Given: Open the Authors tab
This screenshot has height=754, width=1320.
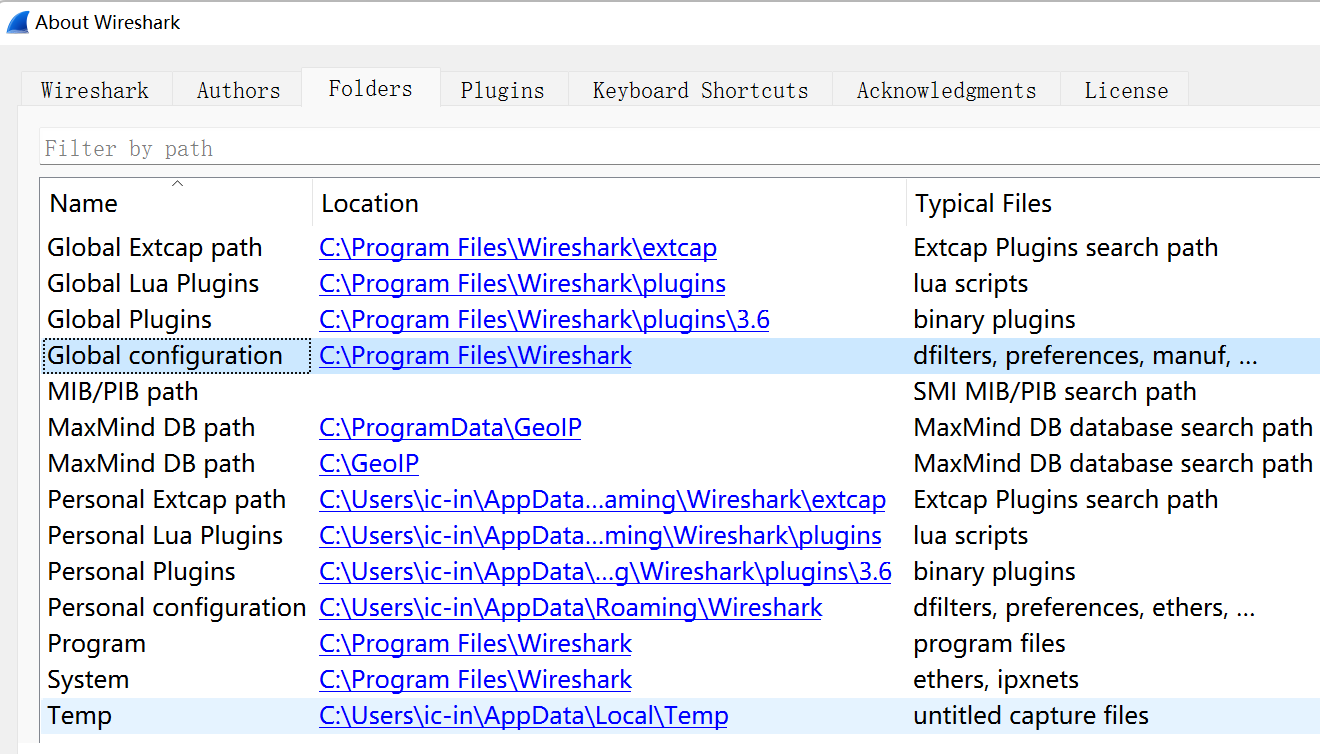Looking at the screenshot, I should pos(238,90).
